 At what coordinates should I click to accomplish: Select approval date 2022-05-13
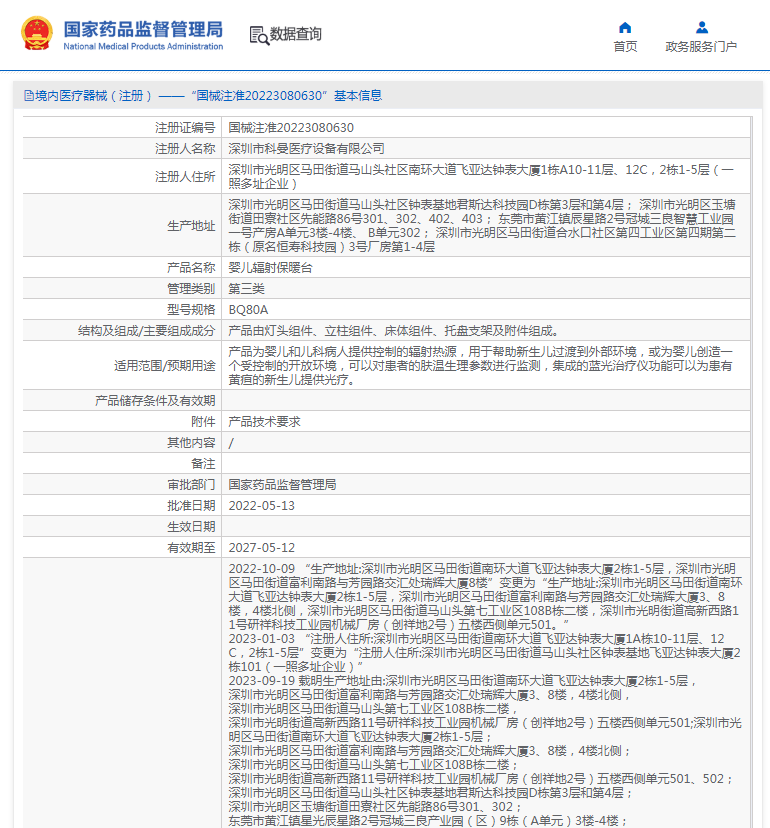pyautogui.click(x=261, y=506)
